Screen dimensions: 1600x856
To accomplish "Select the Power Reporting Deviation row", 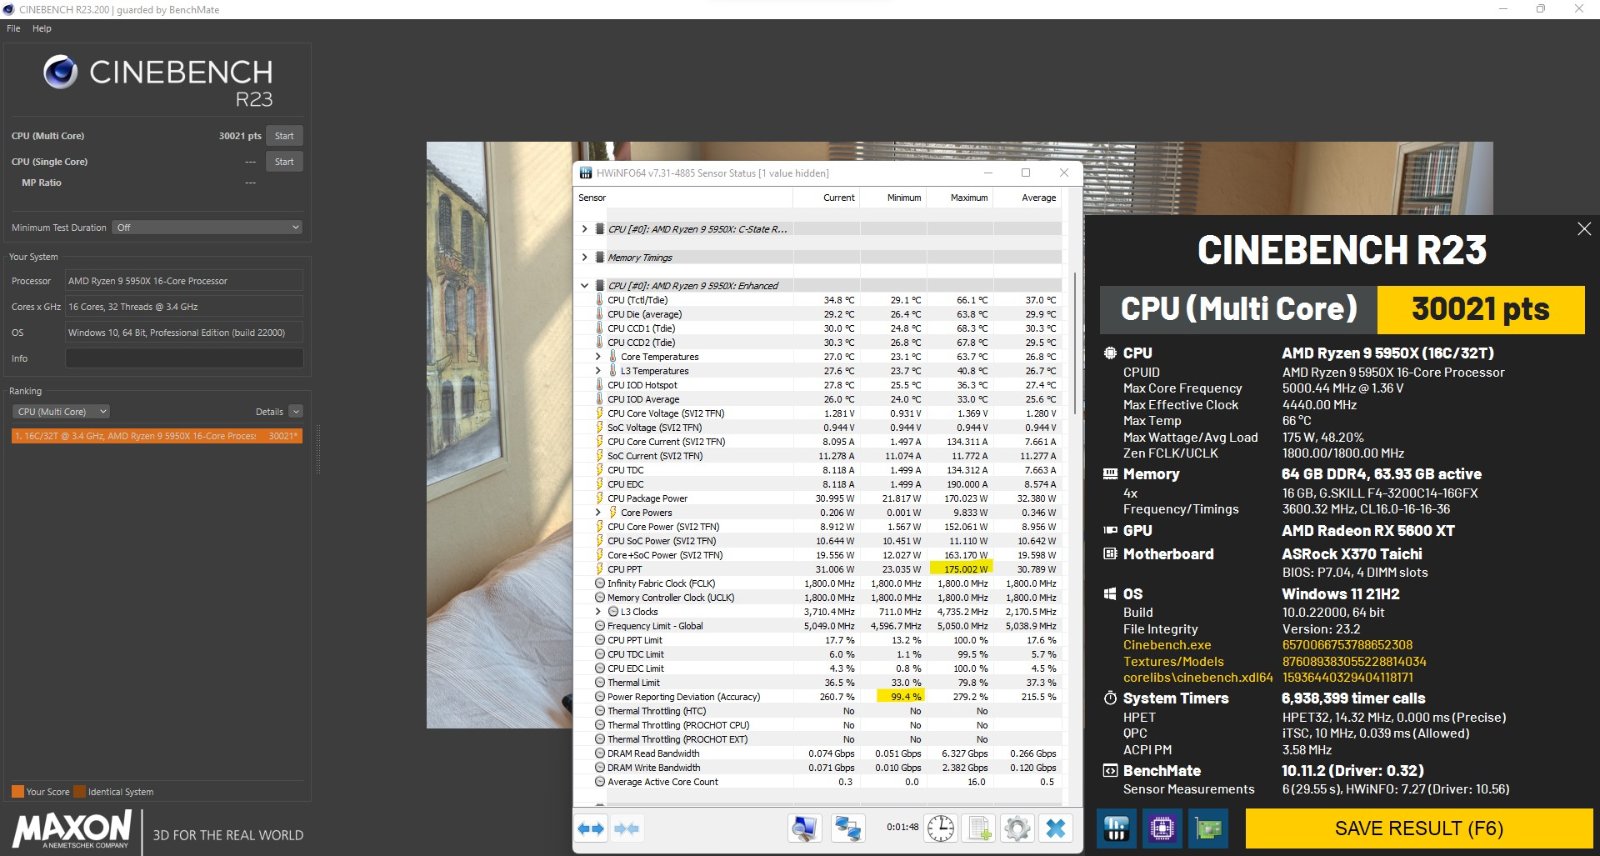I will (x=820, y=697).
